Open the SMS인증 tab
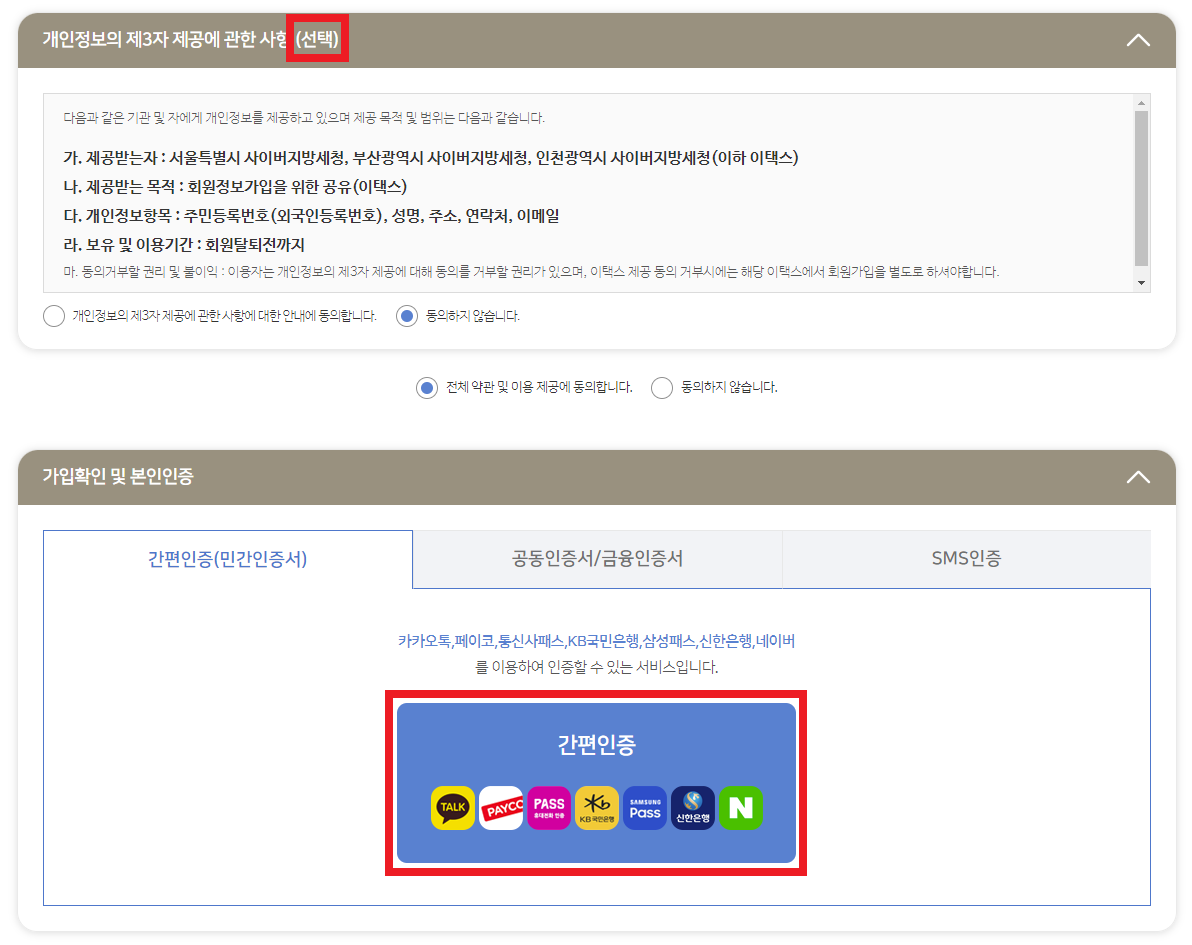Image resolution: width=1192 pixels, height=945 pixels. (966, 559)
